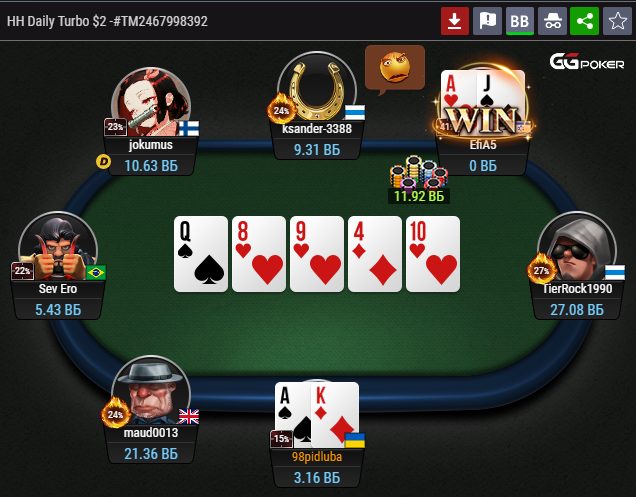Click the GGPoker logo

[587, 62]
